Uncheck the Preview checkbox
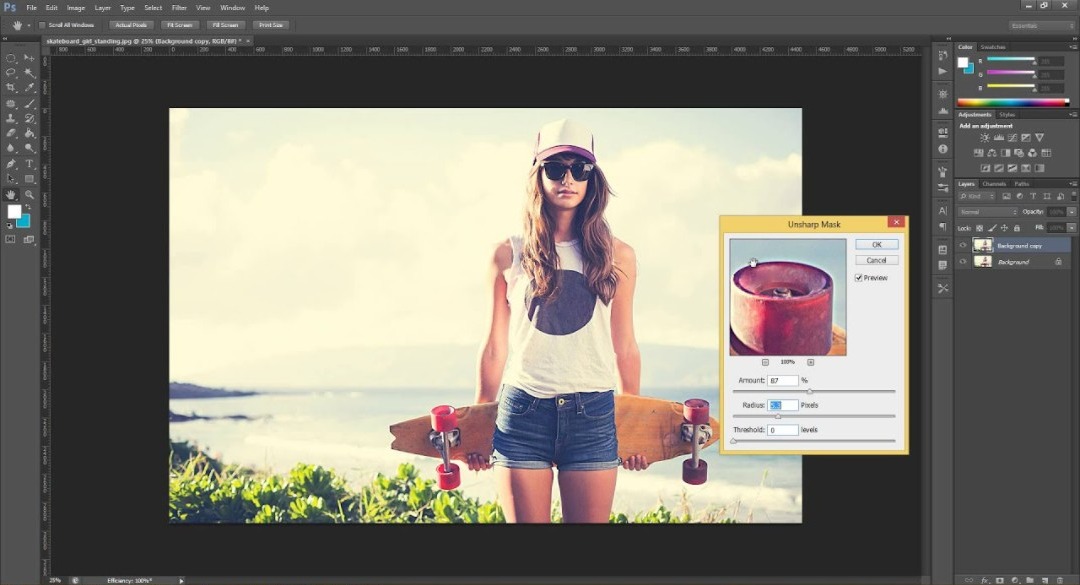 (x=858, y=277)
